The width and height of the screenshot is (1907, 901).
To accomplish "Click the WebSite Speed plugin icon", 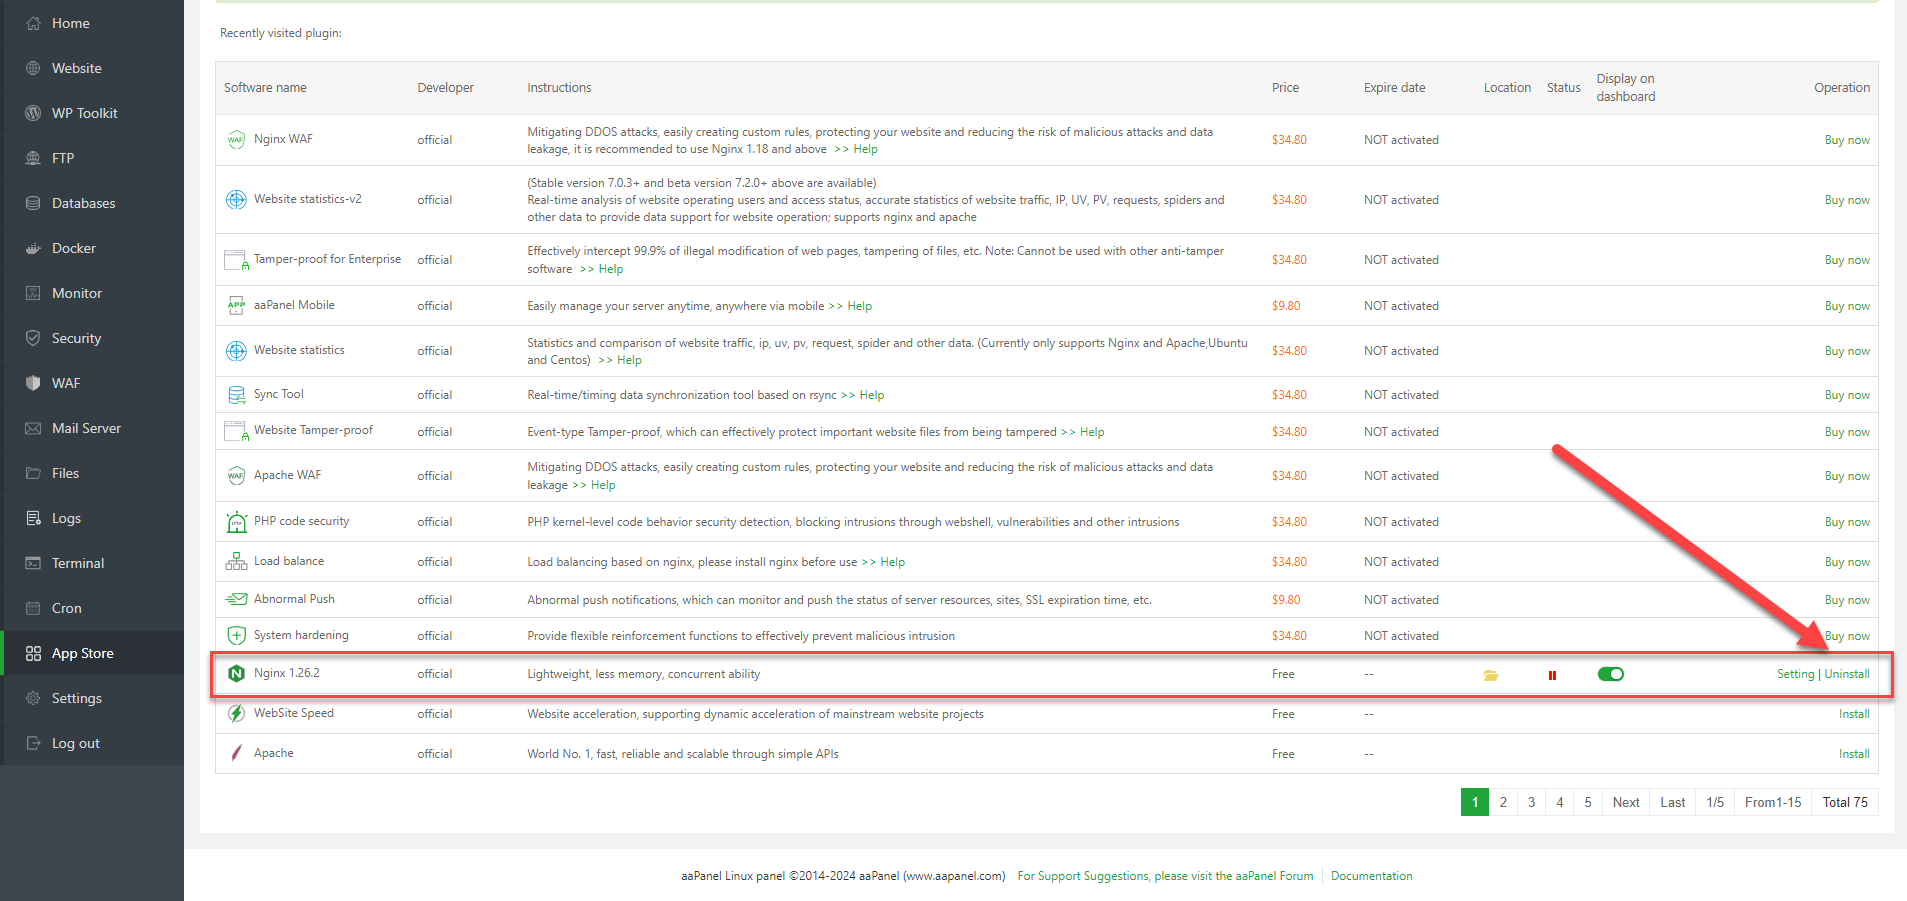I will coord(236,713).
